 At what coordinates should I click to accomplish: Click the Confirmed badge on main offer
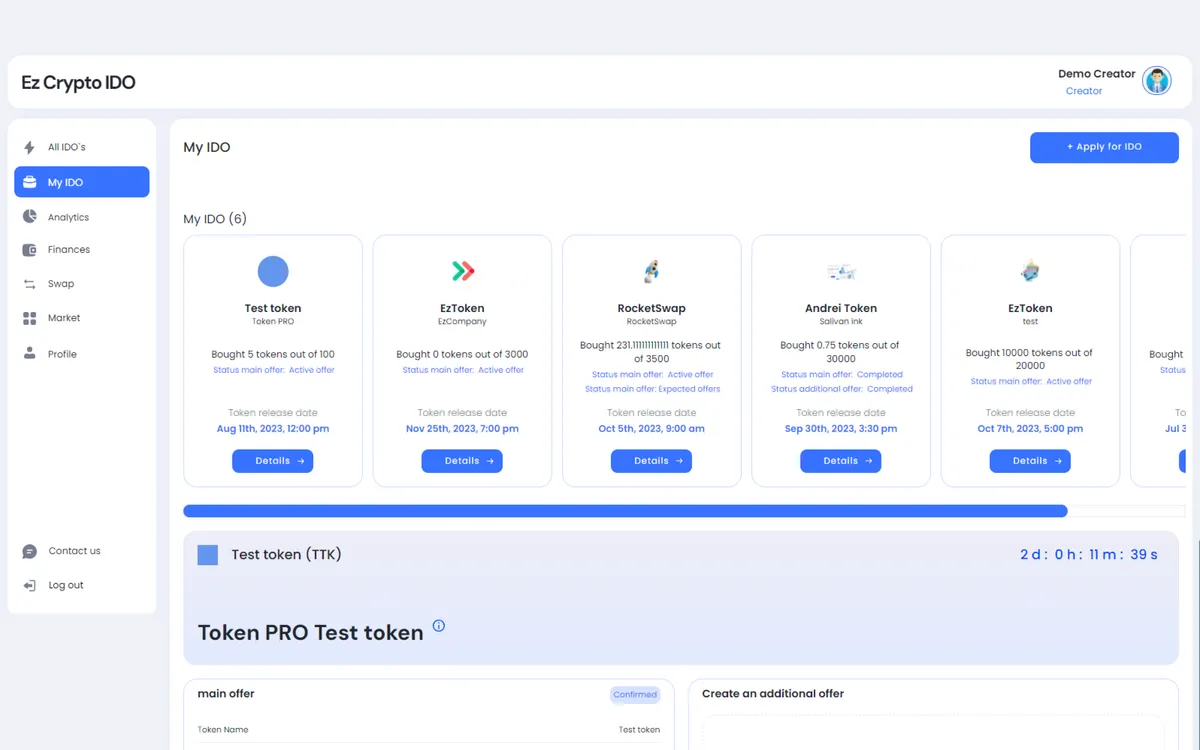[x=635, y=694]
